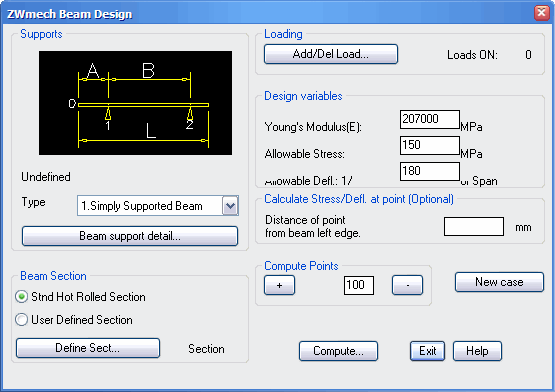The image size is (555, 392).
Task: Run the Compute calculation
Action: pos(338,351)
